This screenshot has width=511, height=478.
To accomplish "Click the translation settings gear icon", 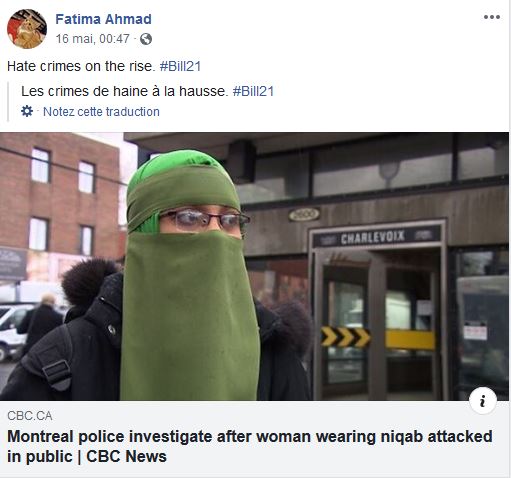I will [x=27, y=111].
